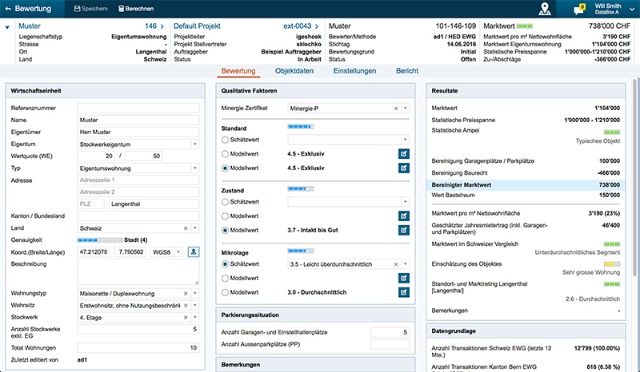The image size is (640, 372).
Task: Open the map location pin icon
Action: [x=544, y=9]
